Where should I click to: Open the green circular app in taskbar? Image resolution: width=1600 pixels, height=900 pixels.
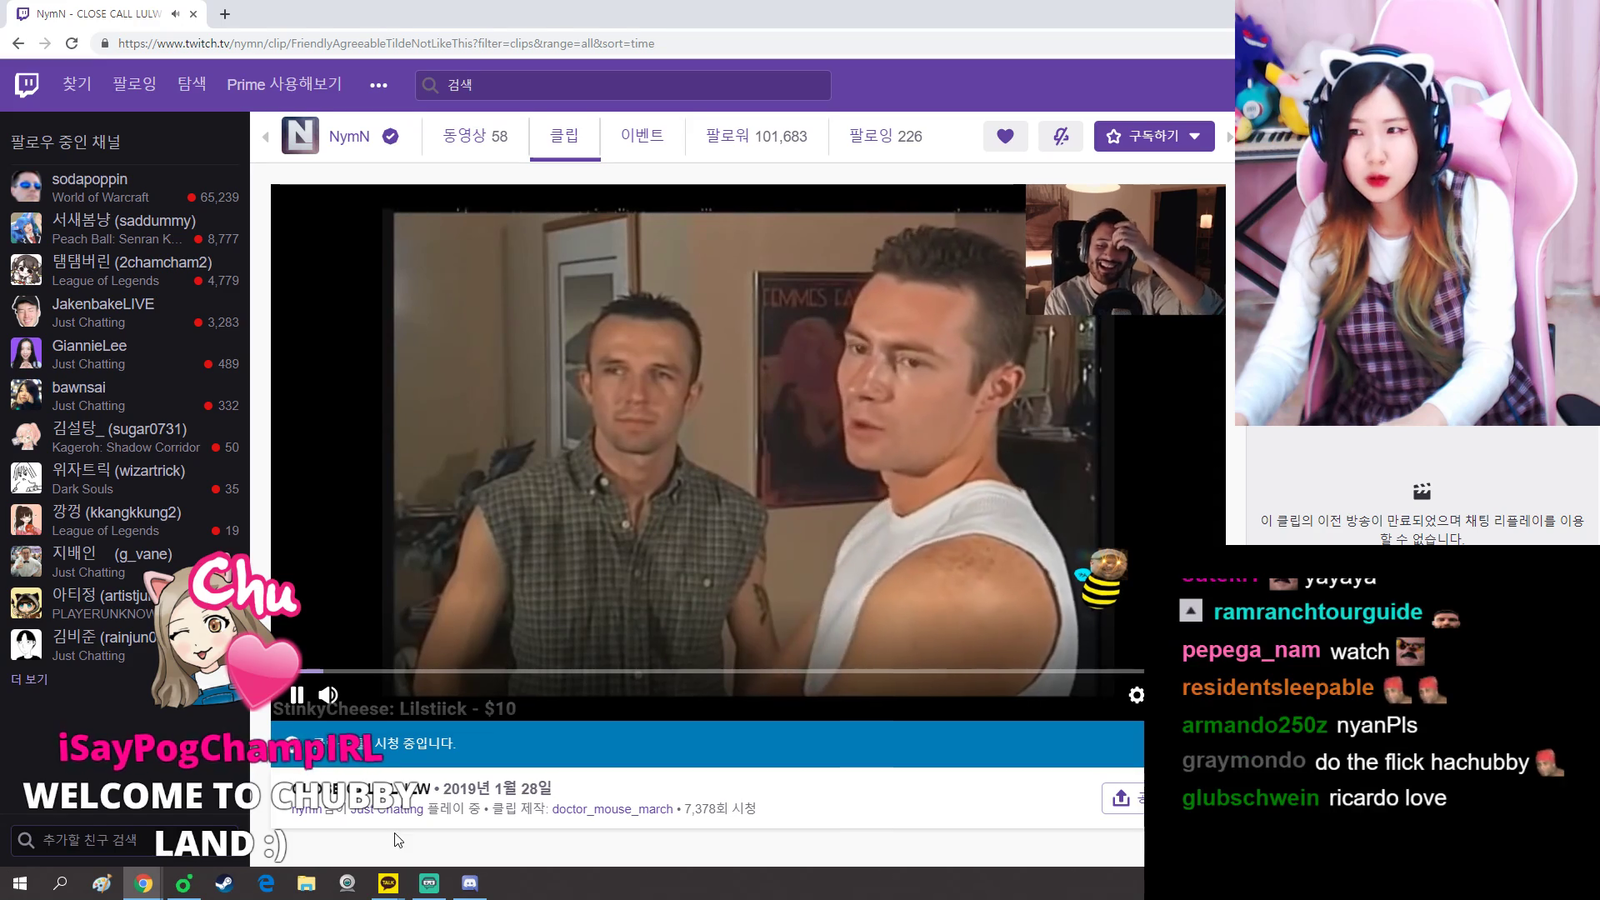click(183, 883)
